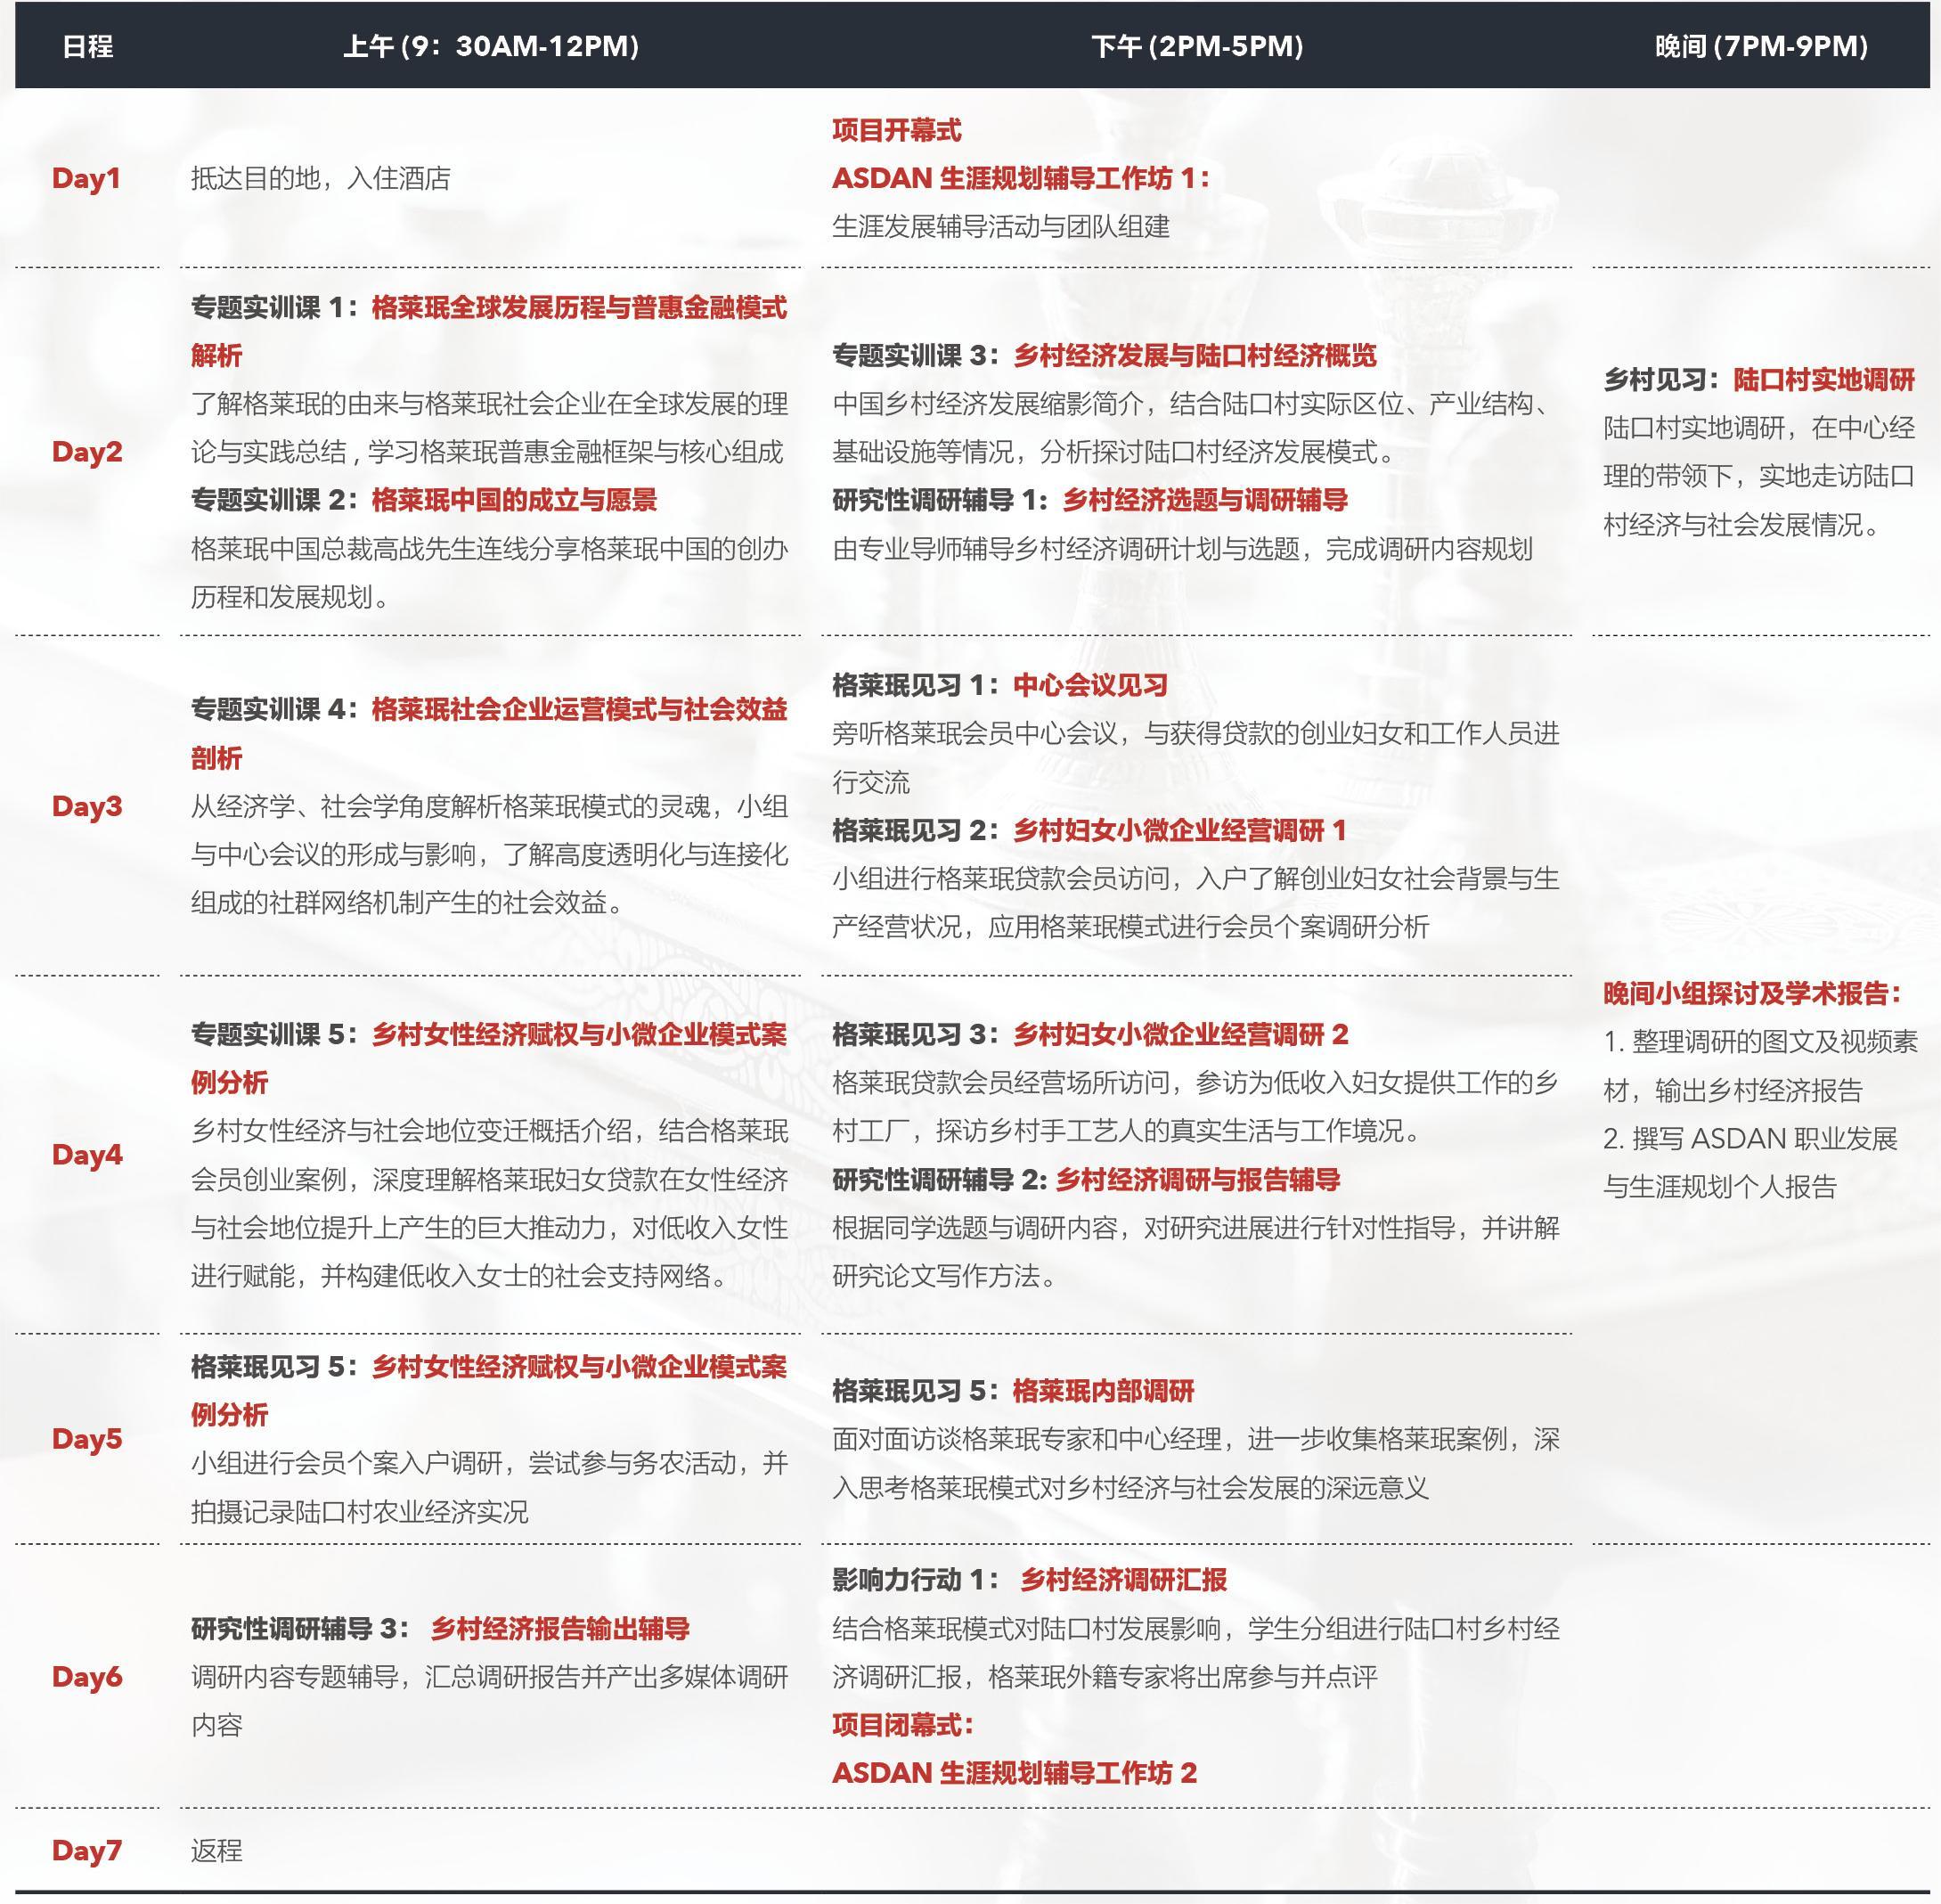Click 2. 撰写 ASDAN 职业发展 line

(x=1750, y=1138)
